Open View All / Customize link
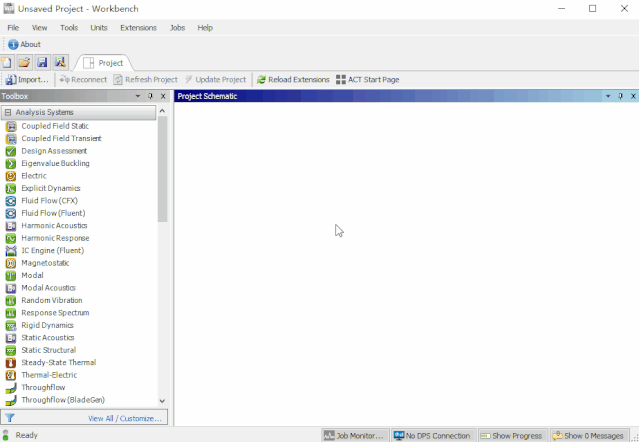This screenshot has height=442, width=639. point(125,418)
